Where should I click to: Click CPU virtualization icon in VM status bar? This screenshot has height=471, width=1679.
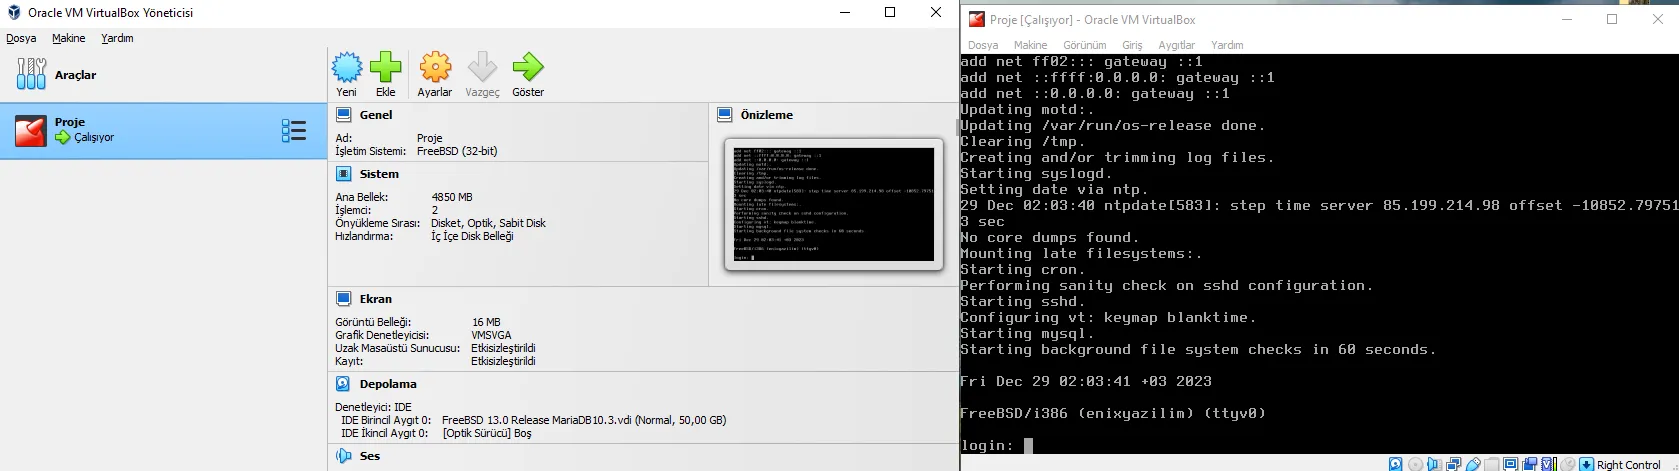point(1548,464)
